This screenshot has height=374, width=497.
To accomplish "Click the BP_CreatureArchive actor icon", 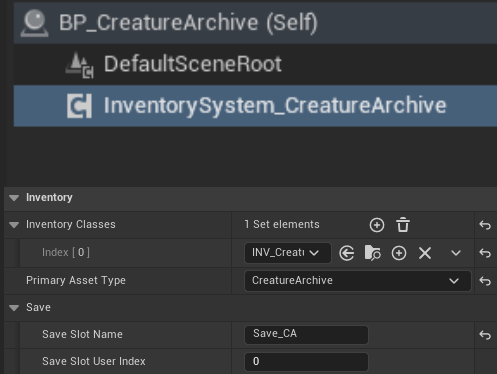I will 34,23.
